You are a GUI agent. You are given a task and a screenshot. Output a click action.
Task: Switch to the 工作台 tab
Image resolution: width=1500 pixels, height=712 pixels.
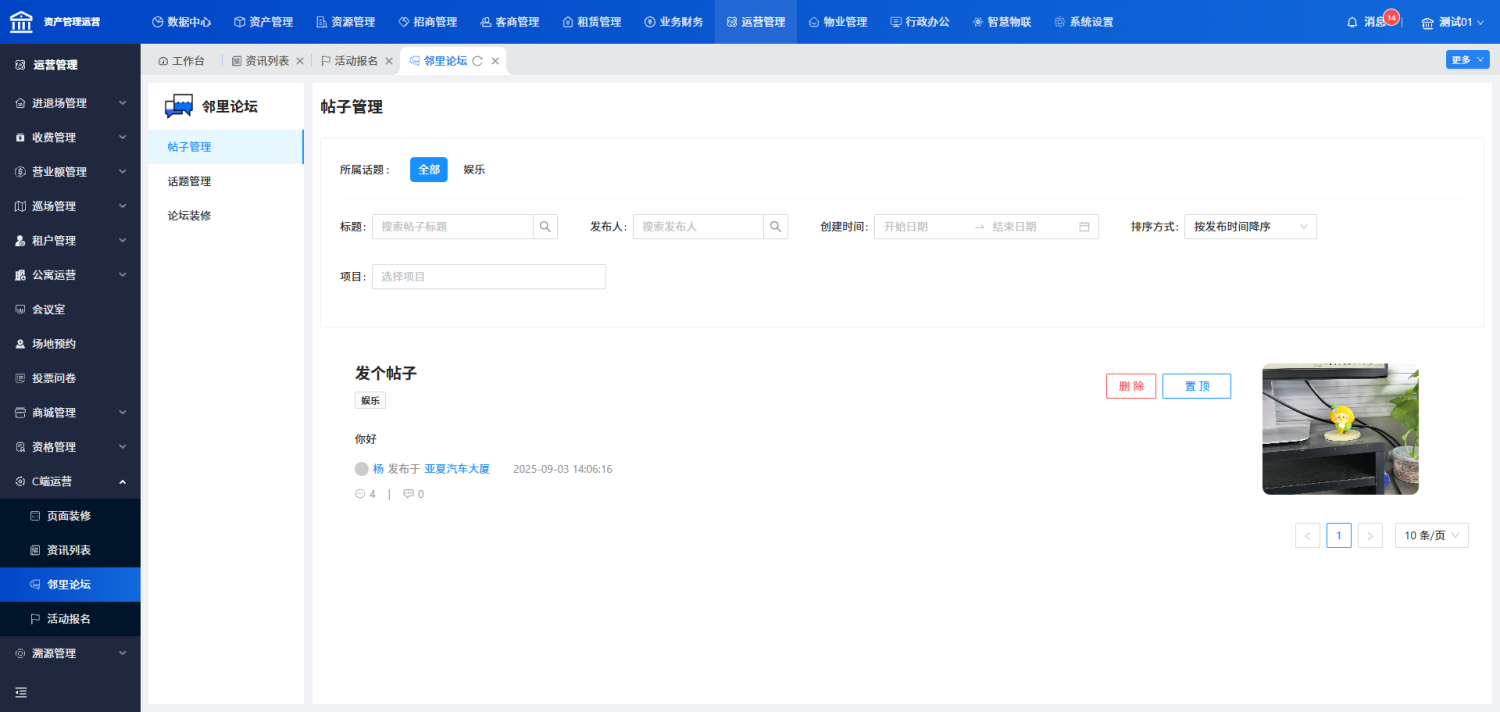(x=181, y=61)
